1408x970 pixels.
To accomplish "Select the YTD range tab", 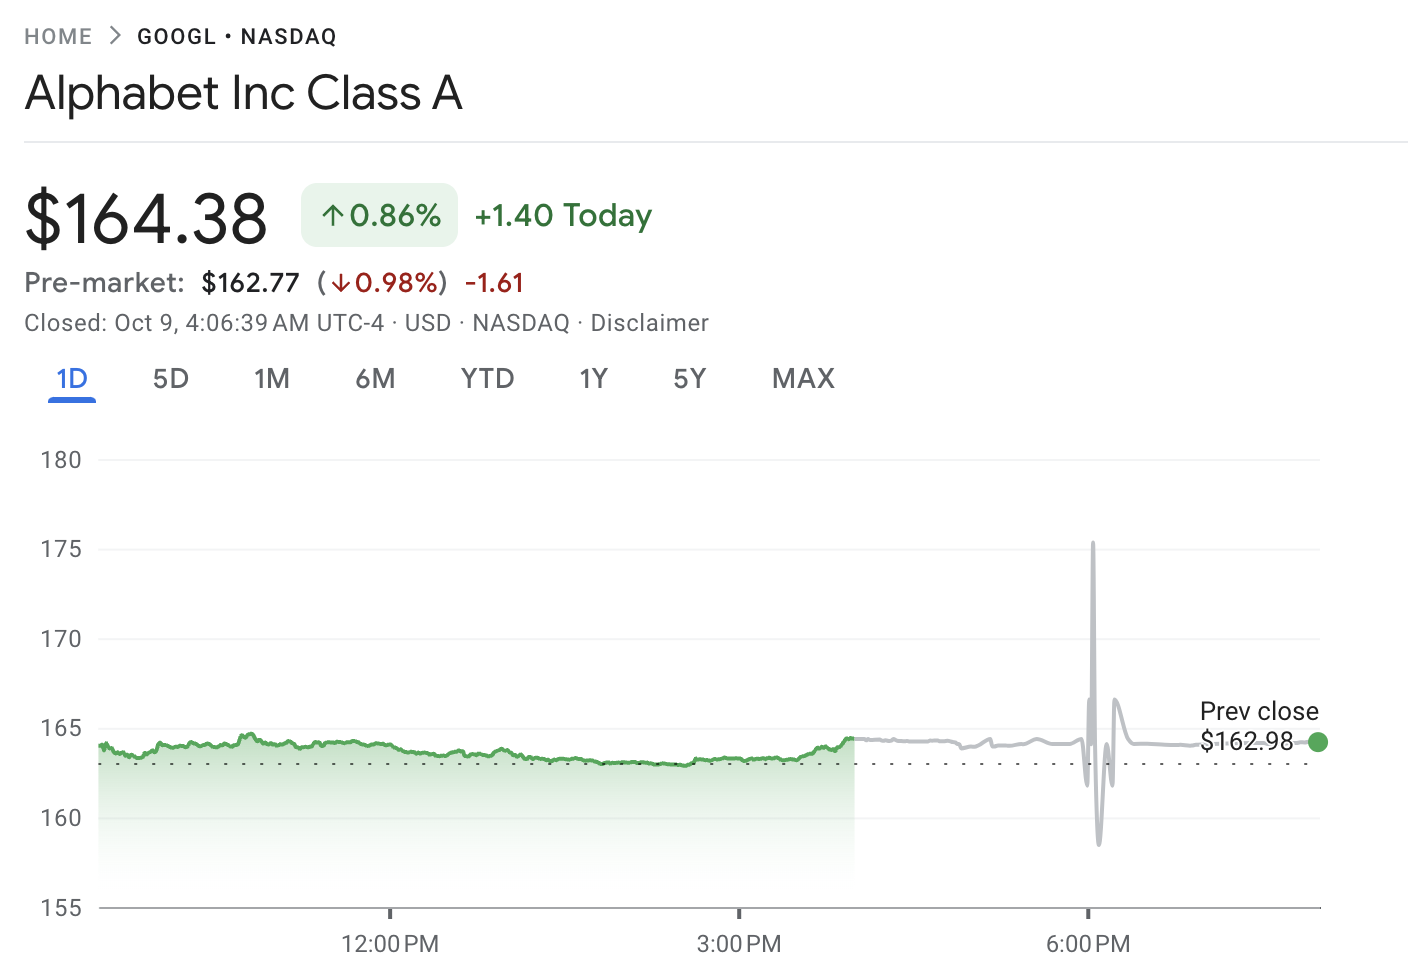I will coord(487,379).
